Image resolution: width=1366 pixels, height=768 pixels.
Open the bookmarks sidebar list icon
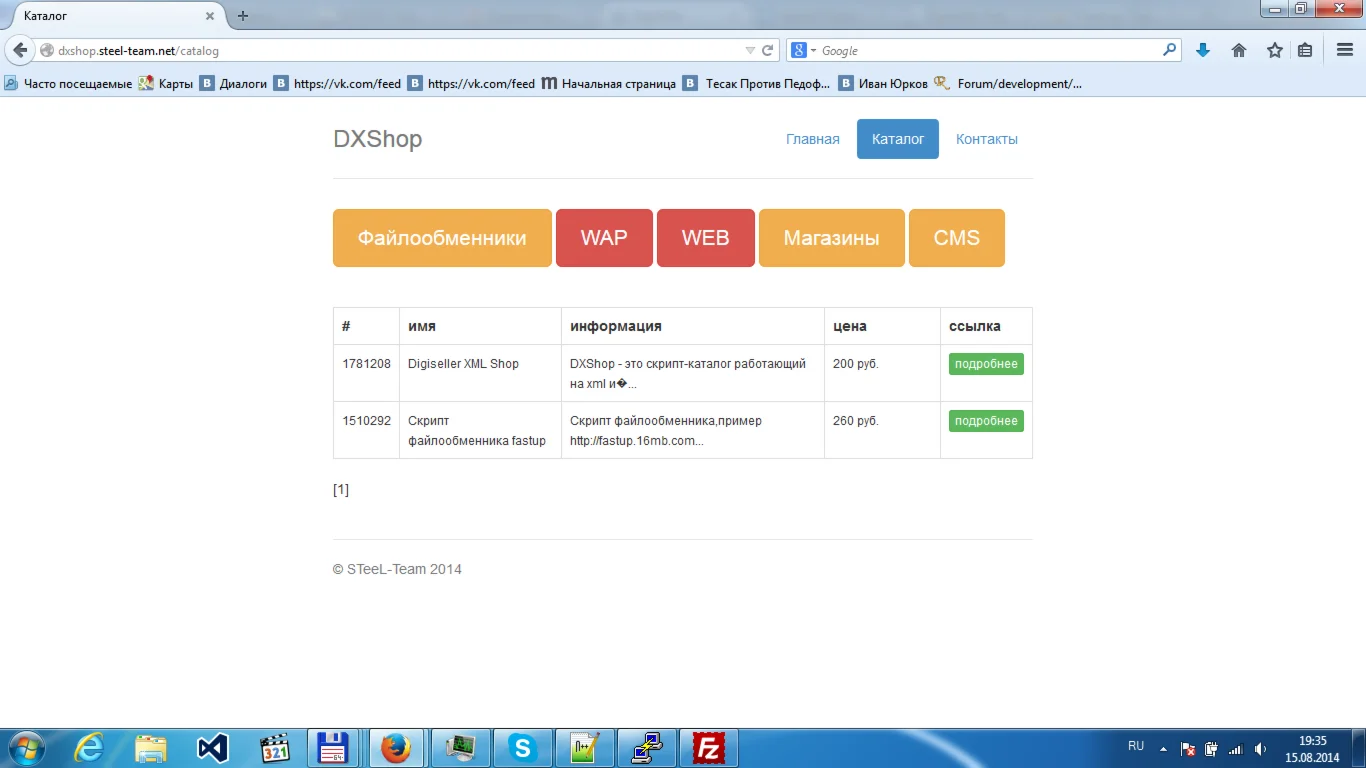pos(1304,49)
